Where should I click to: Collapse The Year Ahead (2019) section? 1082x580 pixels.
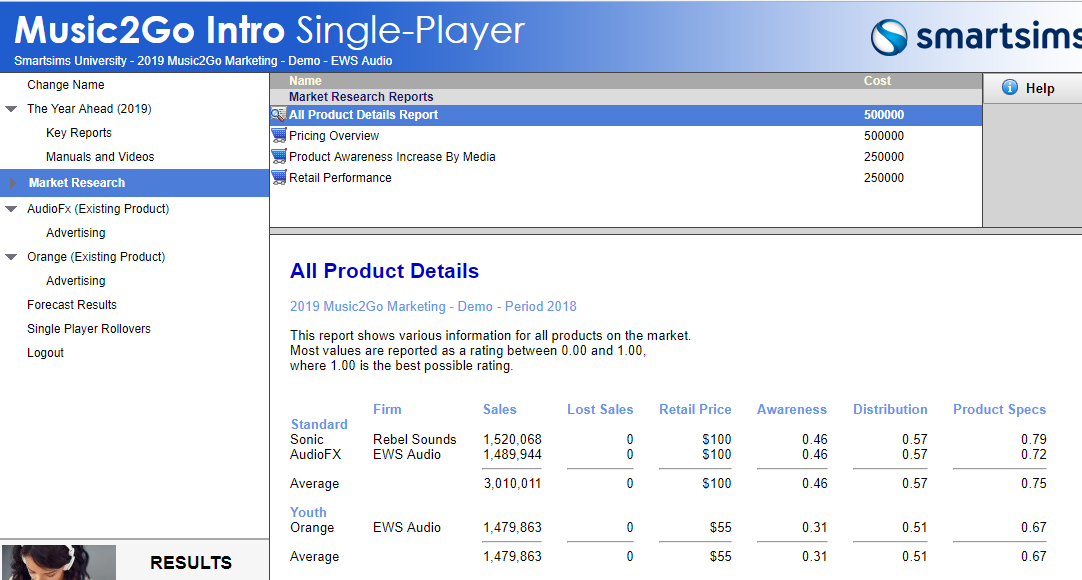11,109
